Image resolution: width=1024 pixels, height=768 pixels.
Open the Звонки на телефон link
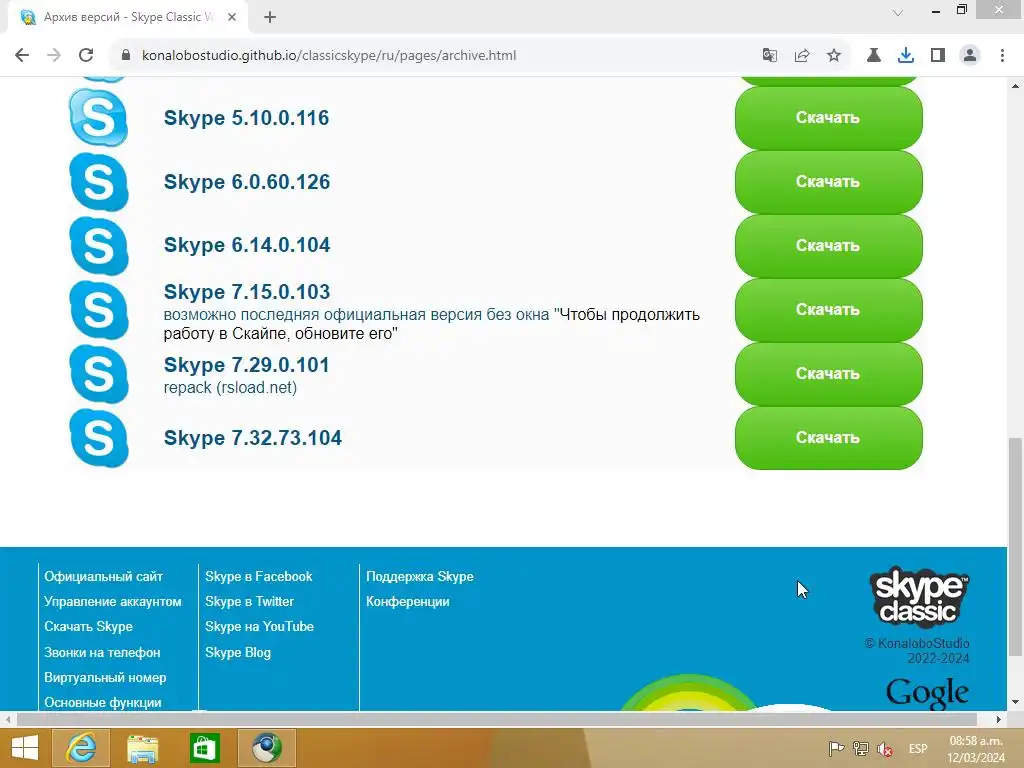coord(102,652)
